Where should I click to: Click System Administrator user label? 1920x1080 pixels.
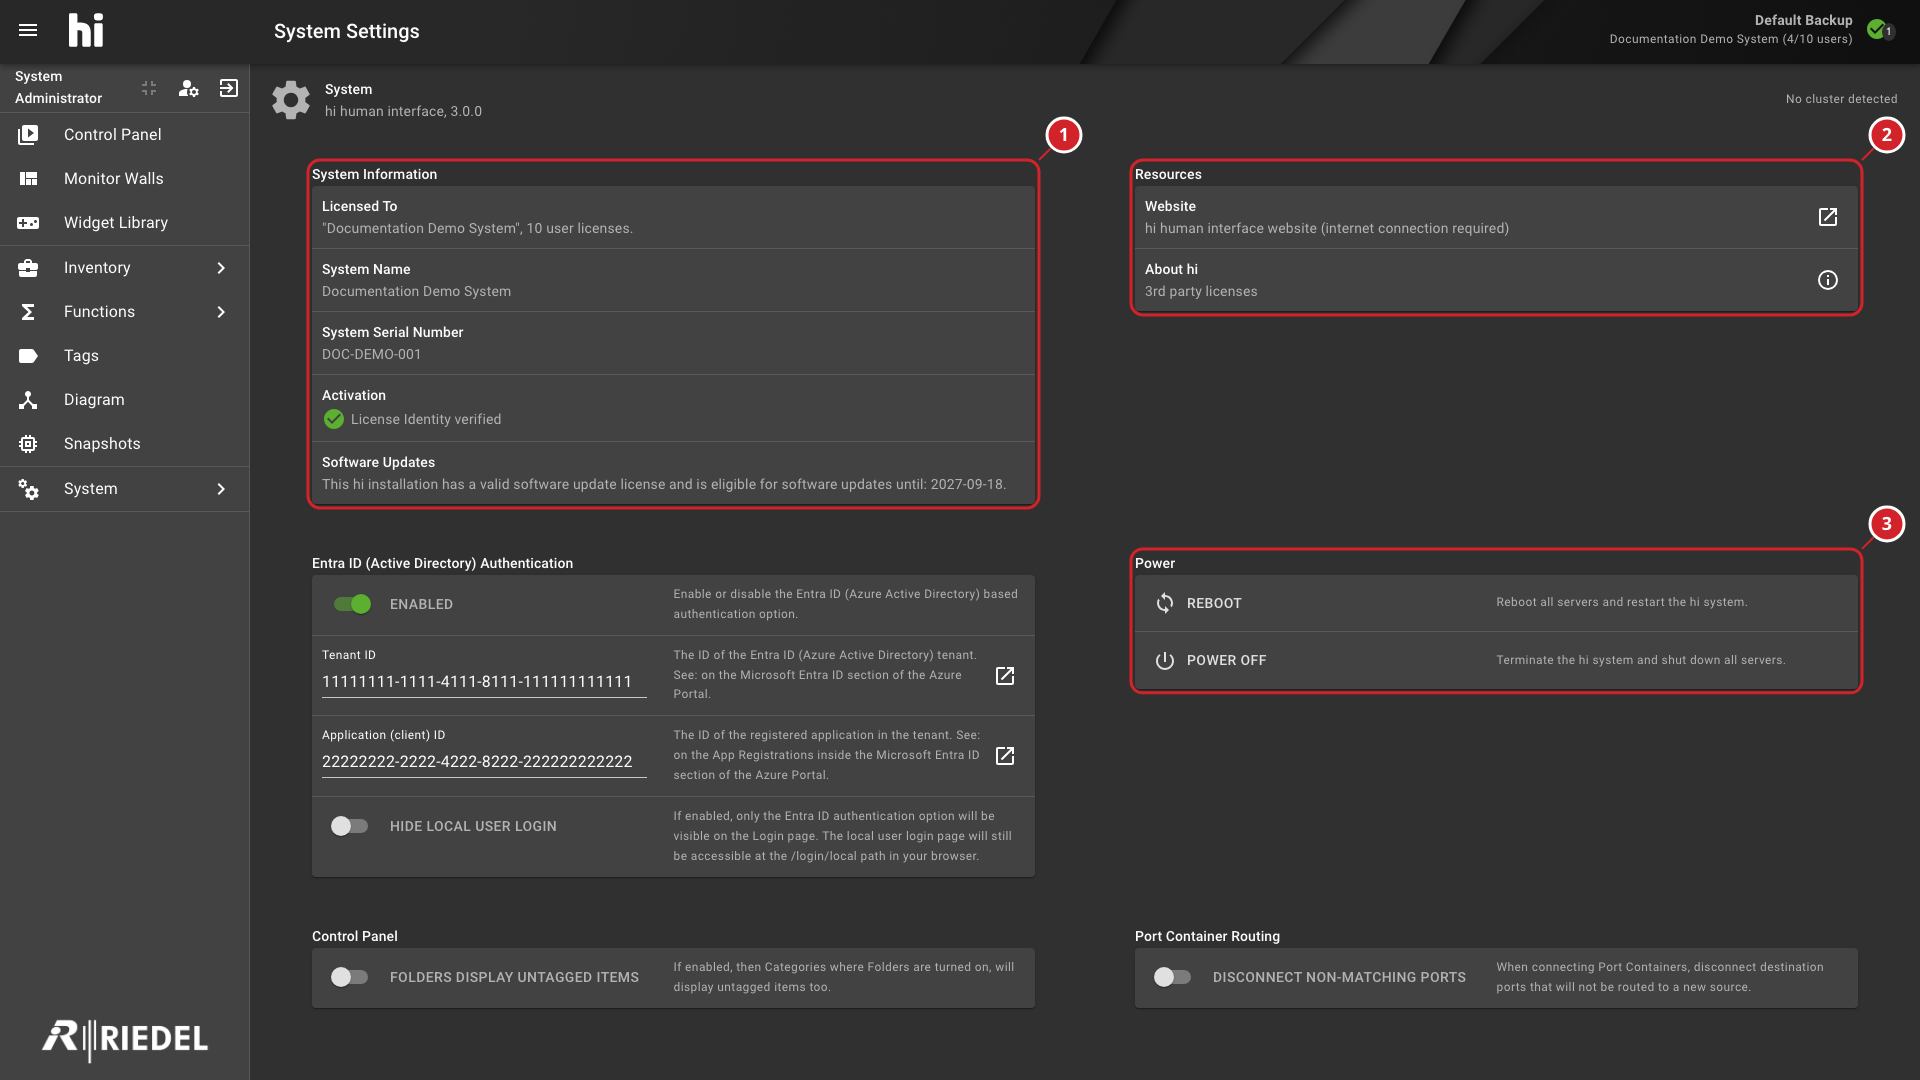[x=58, y=87]
